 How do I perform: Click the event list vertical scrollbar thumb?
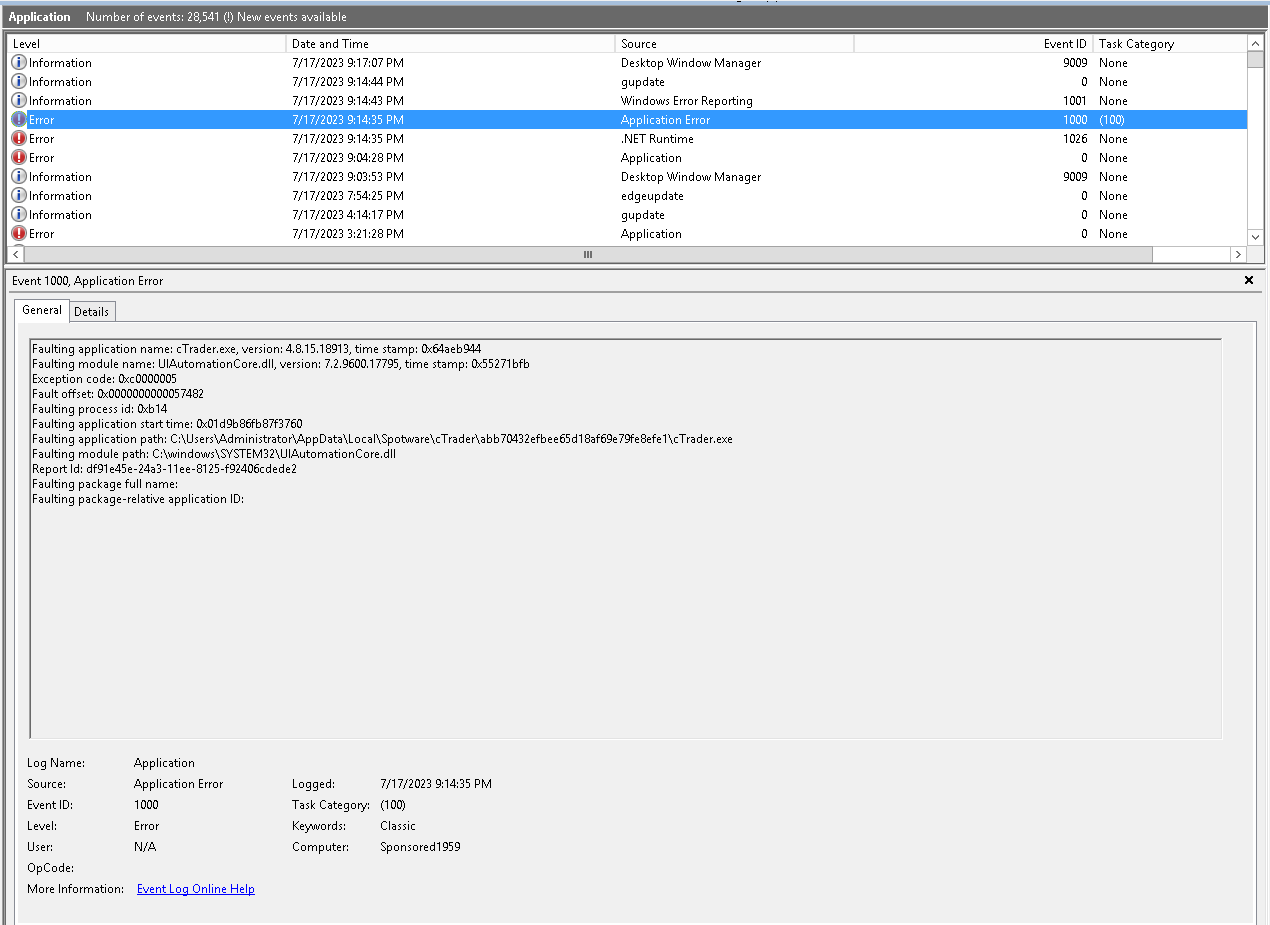pos(1256,59)
